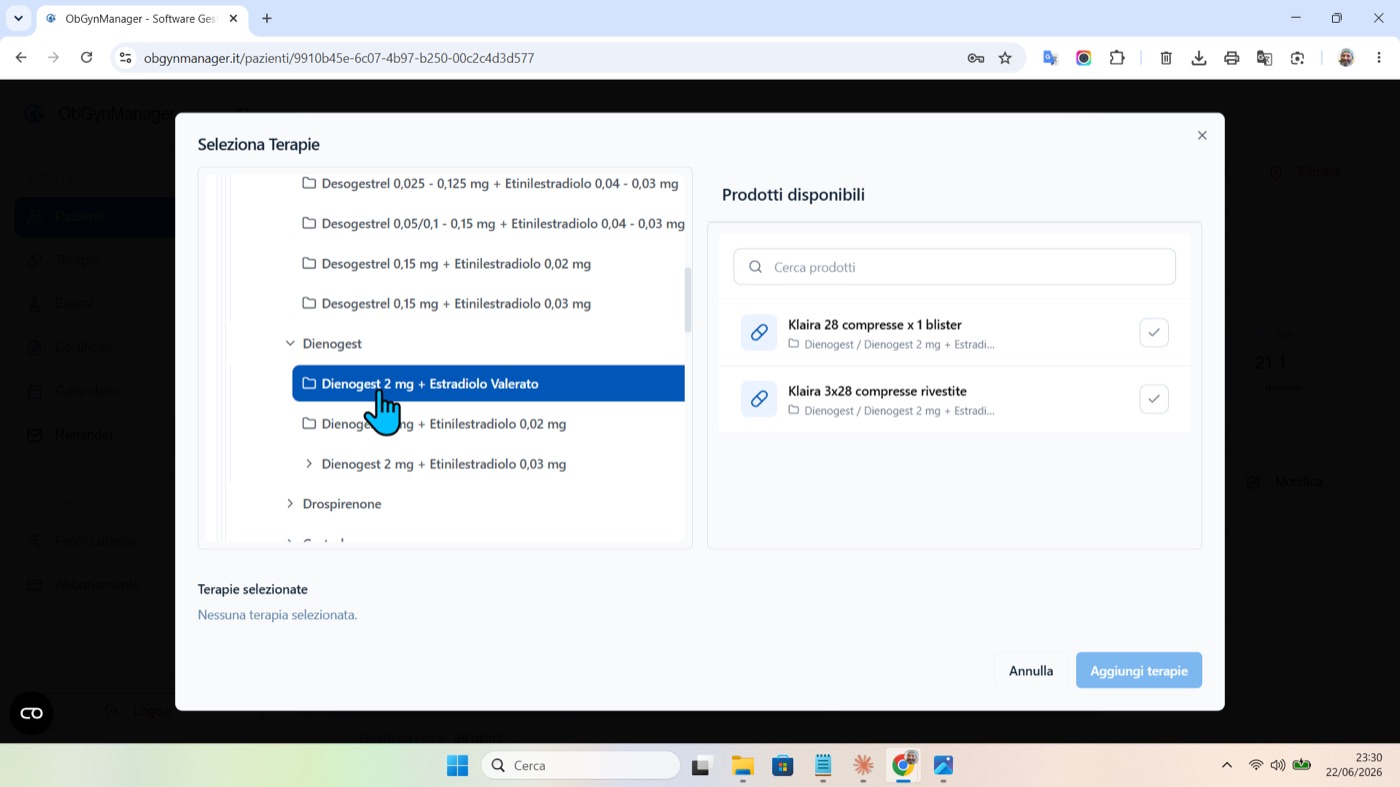This screenshot has width=1400, height=787.
Task: Open the volume icon in system tray
Action: point(1278,765)
